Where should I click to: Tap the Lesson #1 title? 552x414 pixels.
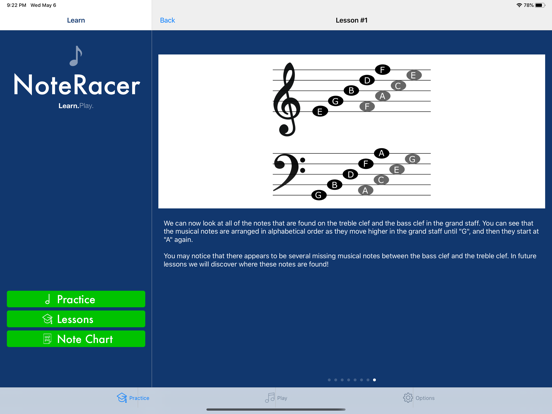click(351, 20)
